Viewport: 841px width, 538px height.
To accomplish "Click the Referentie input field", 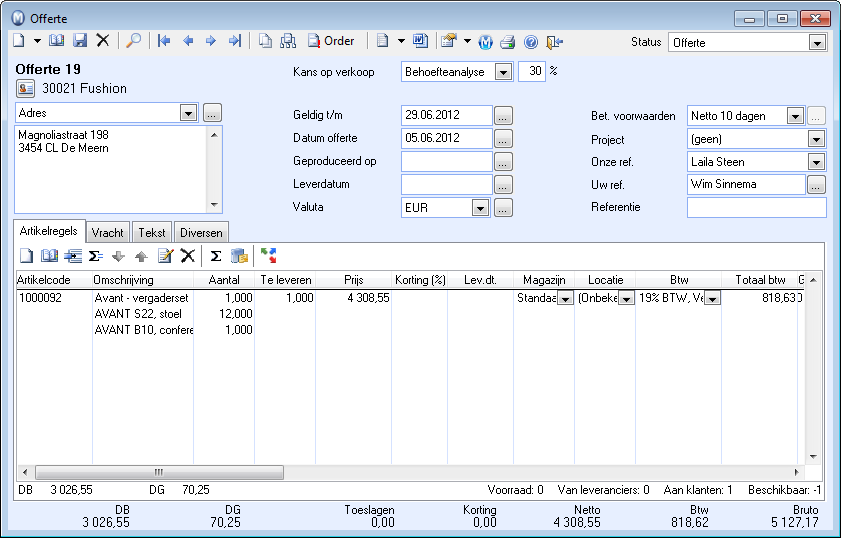I will click(756, 208).
